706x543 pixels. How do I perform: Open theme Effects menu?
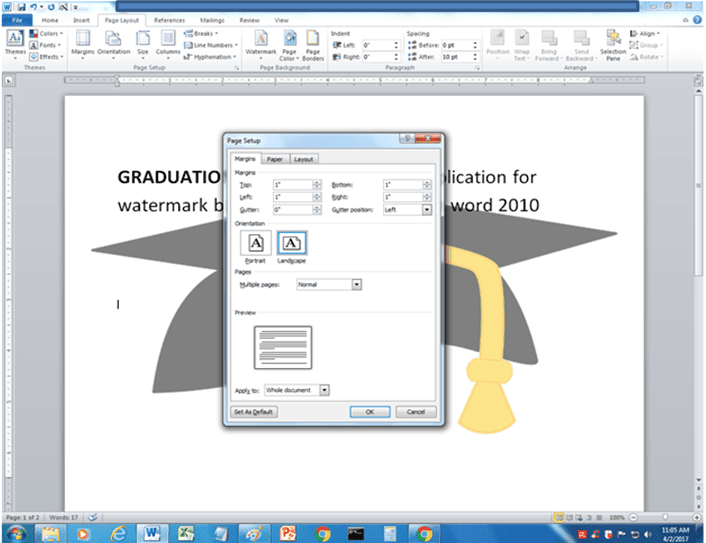(x=46, y=57)
